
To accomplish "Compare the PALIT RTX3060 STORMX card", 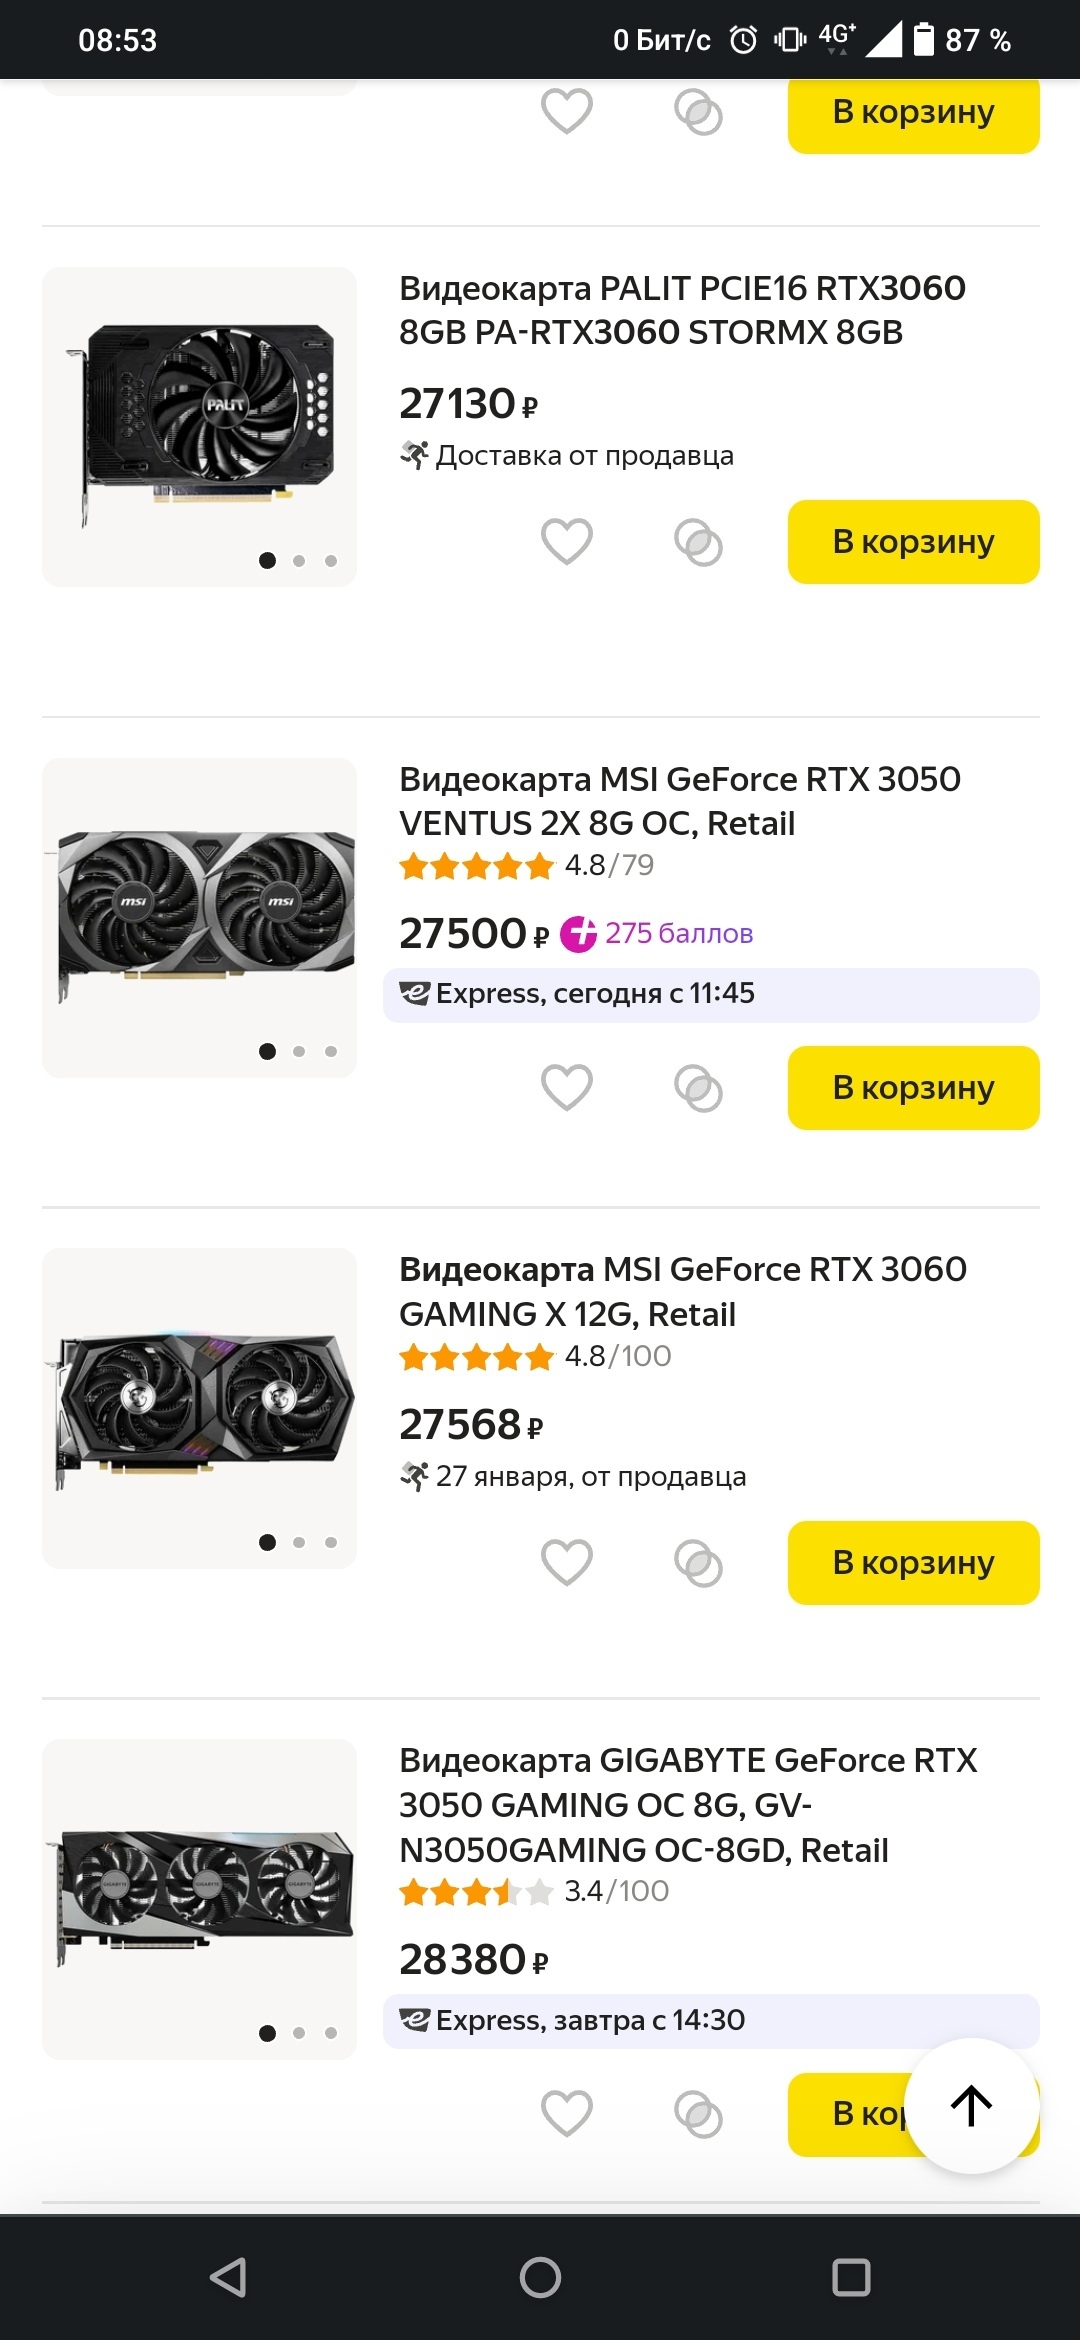I will pos(698,542).
